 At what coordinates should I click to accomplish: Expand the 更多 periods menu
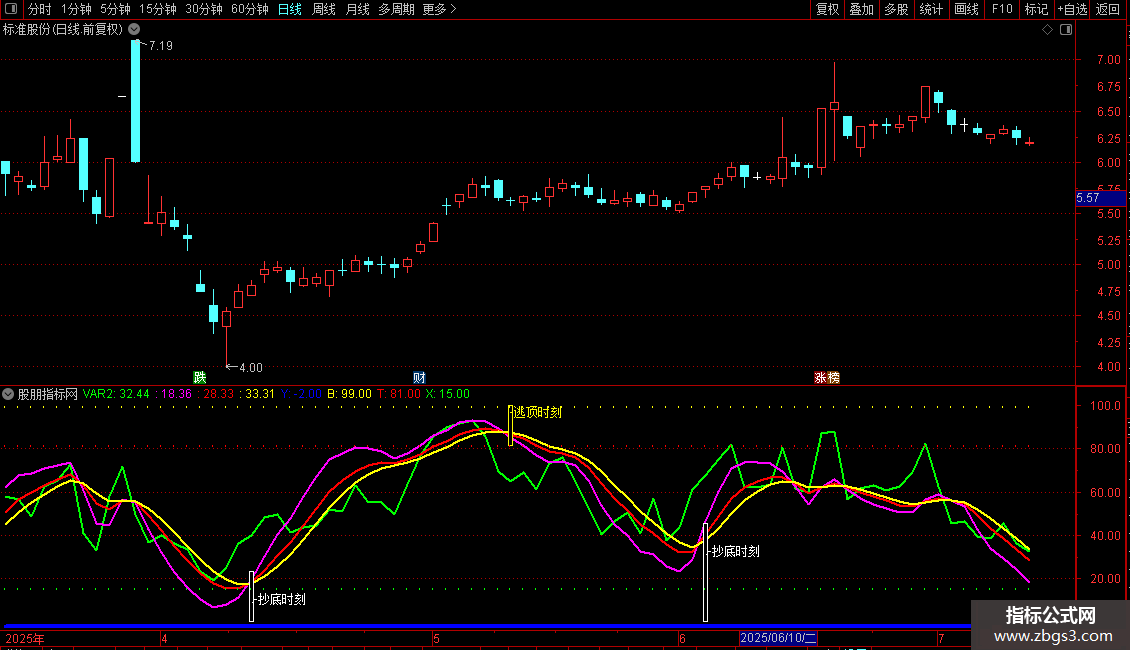[440, 9]
